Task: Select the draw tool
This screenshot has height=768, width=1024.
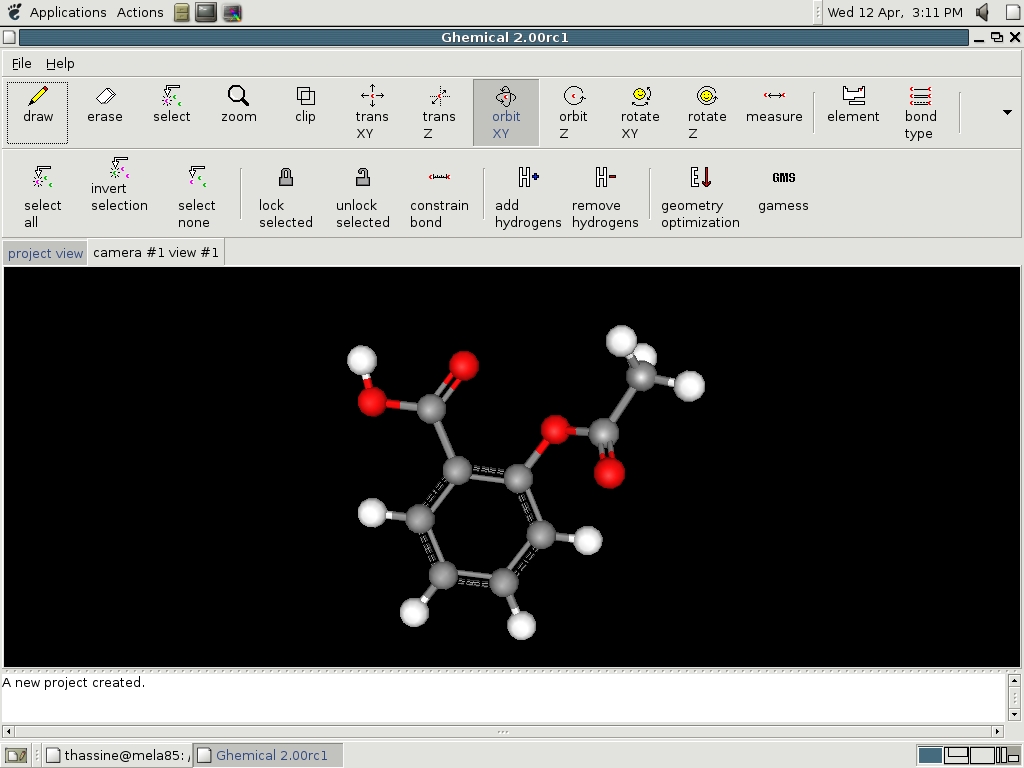Action: (x=37, y=112)
